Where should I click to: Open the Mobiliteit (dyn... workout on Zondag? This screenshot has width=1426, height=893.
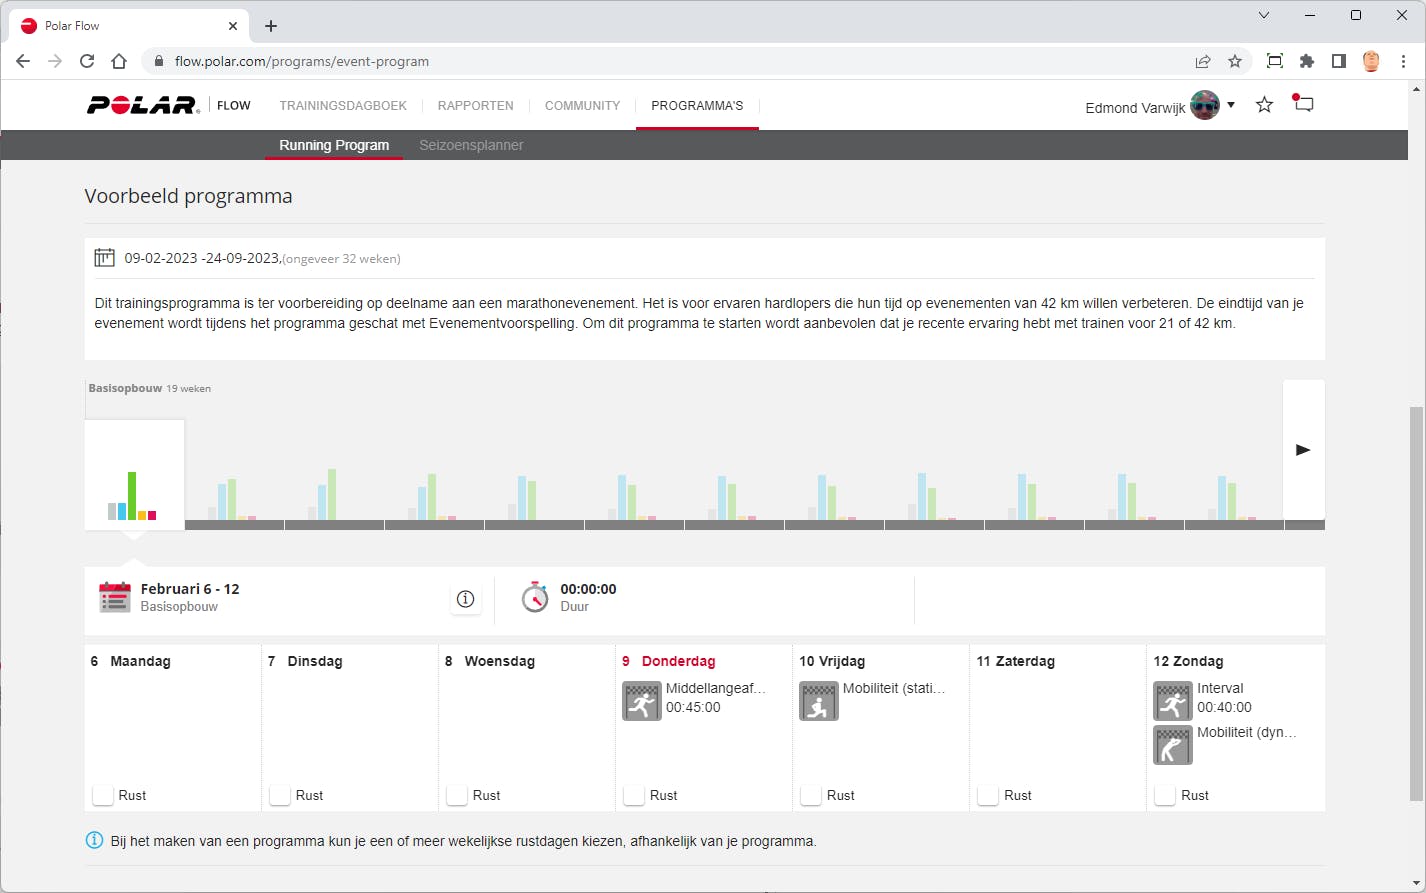point(1247,732)
